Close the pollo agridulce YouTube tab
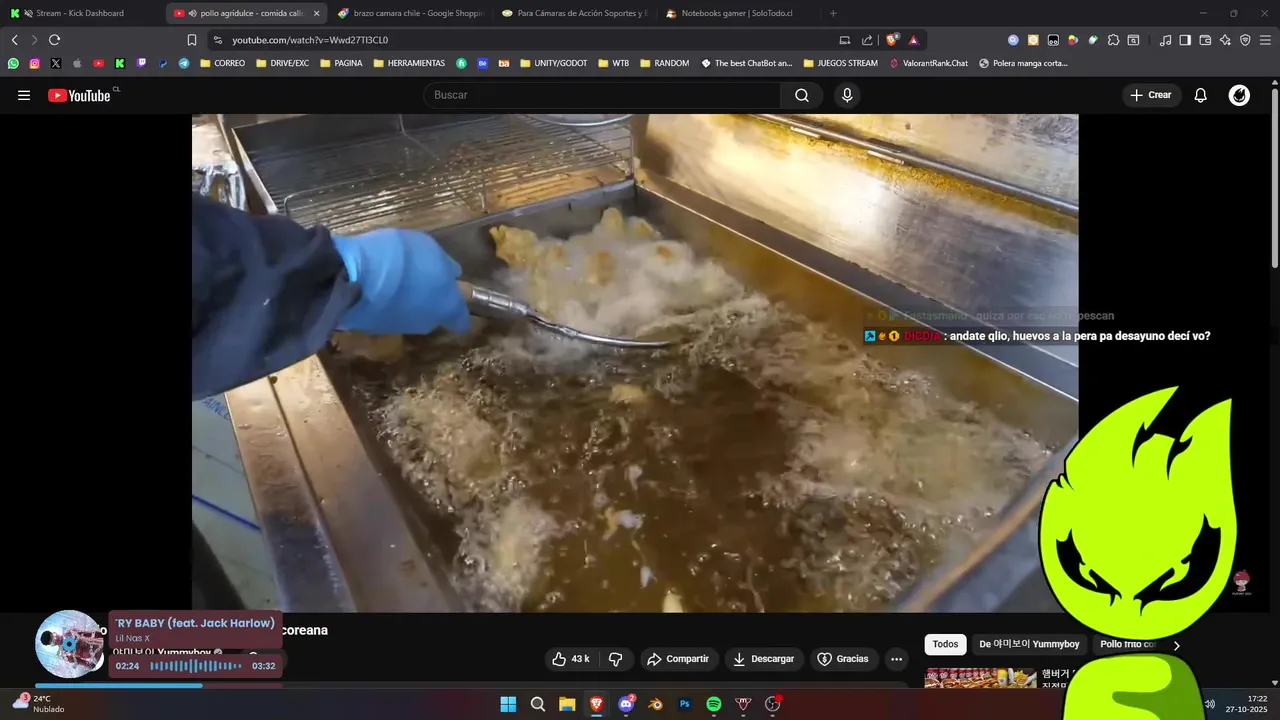The width and height of the screenshot is (1280, 720). click(x=317, y=13)
